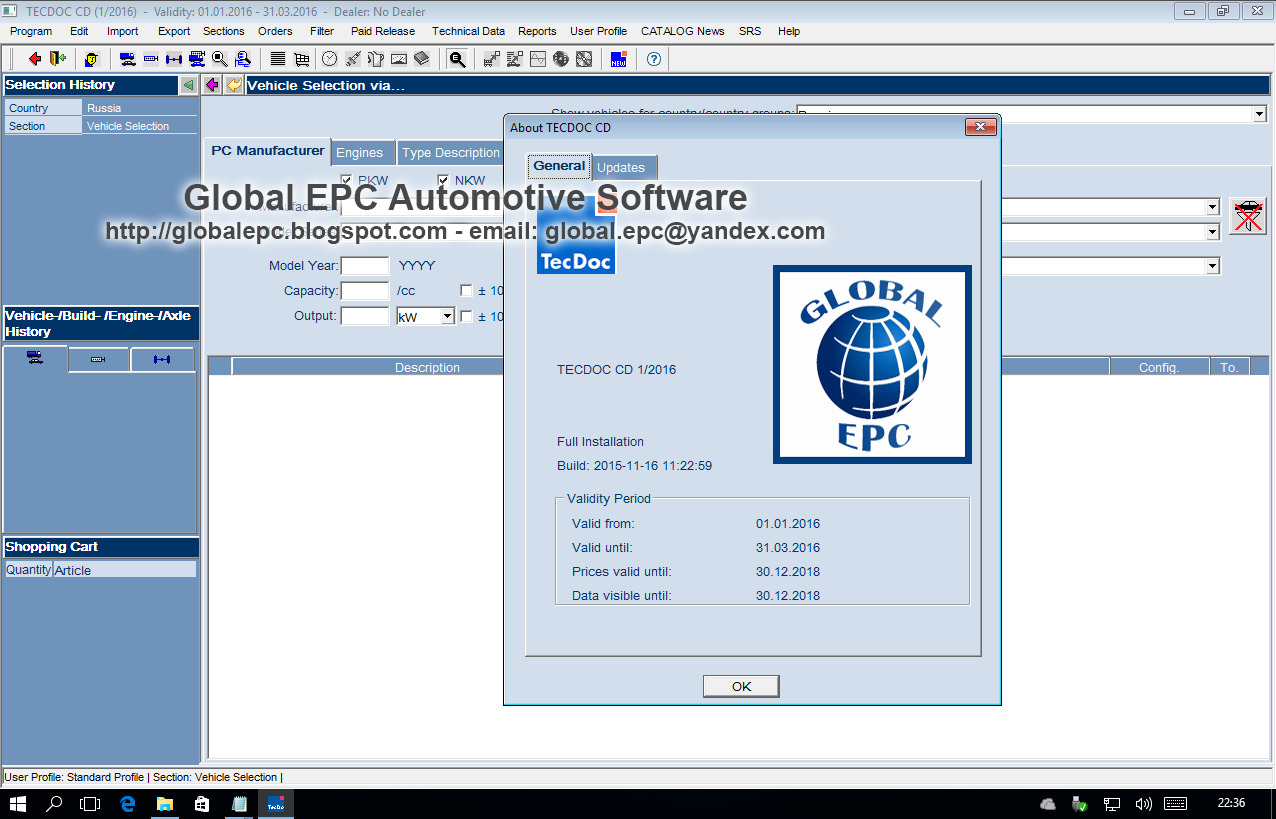Open the User Profile menu
Image resolution: width=1276 pixels, height=819 pixels.
point(598,31)
